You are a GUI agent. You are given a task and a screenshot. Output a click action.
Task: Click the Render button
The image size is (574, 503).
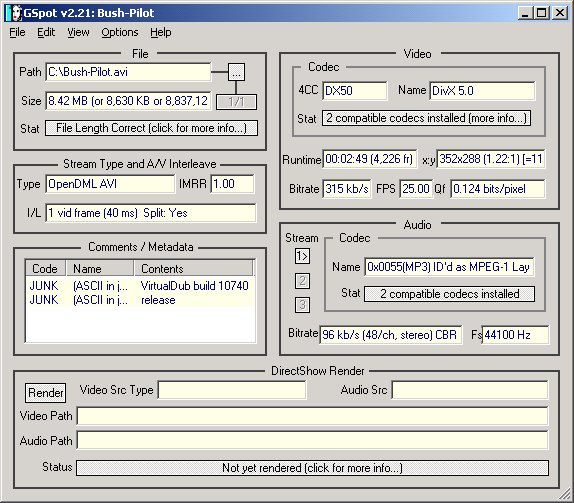click(x=46, y=393)
